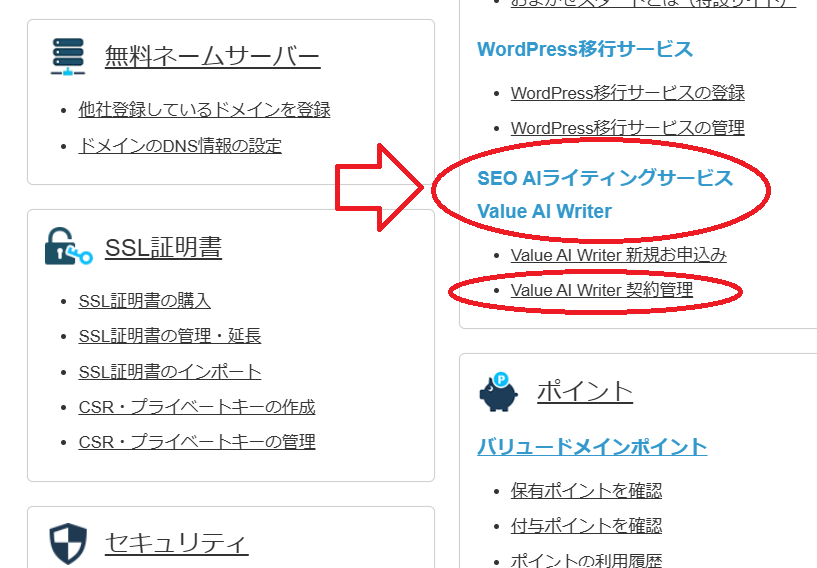
Task: Click the Value AI Writer heading text
Action: click(x=544, y=212)
